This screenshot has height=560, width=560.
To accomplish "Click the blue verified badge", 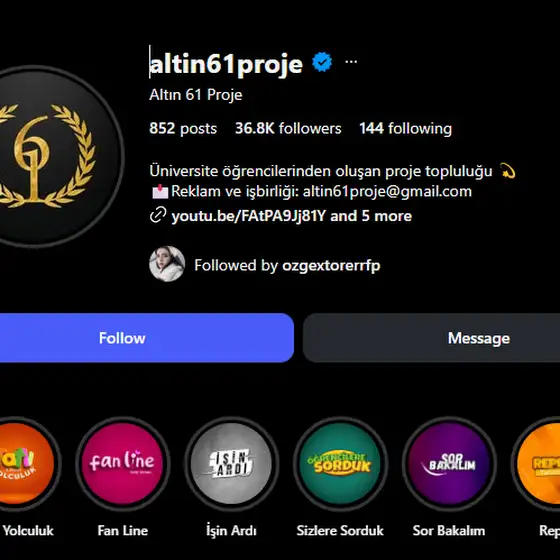I will pos(322,62).
